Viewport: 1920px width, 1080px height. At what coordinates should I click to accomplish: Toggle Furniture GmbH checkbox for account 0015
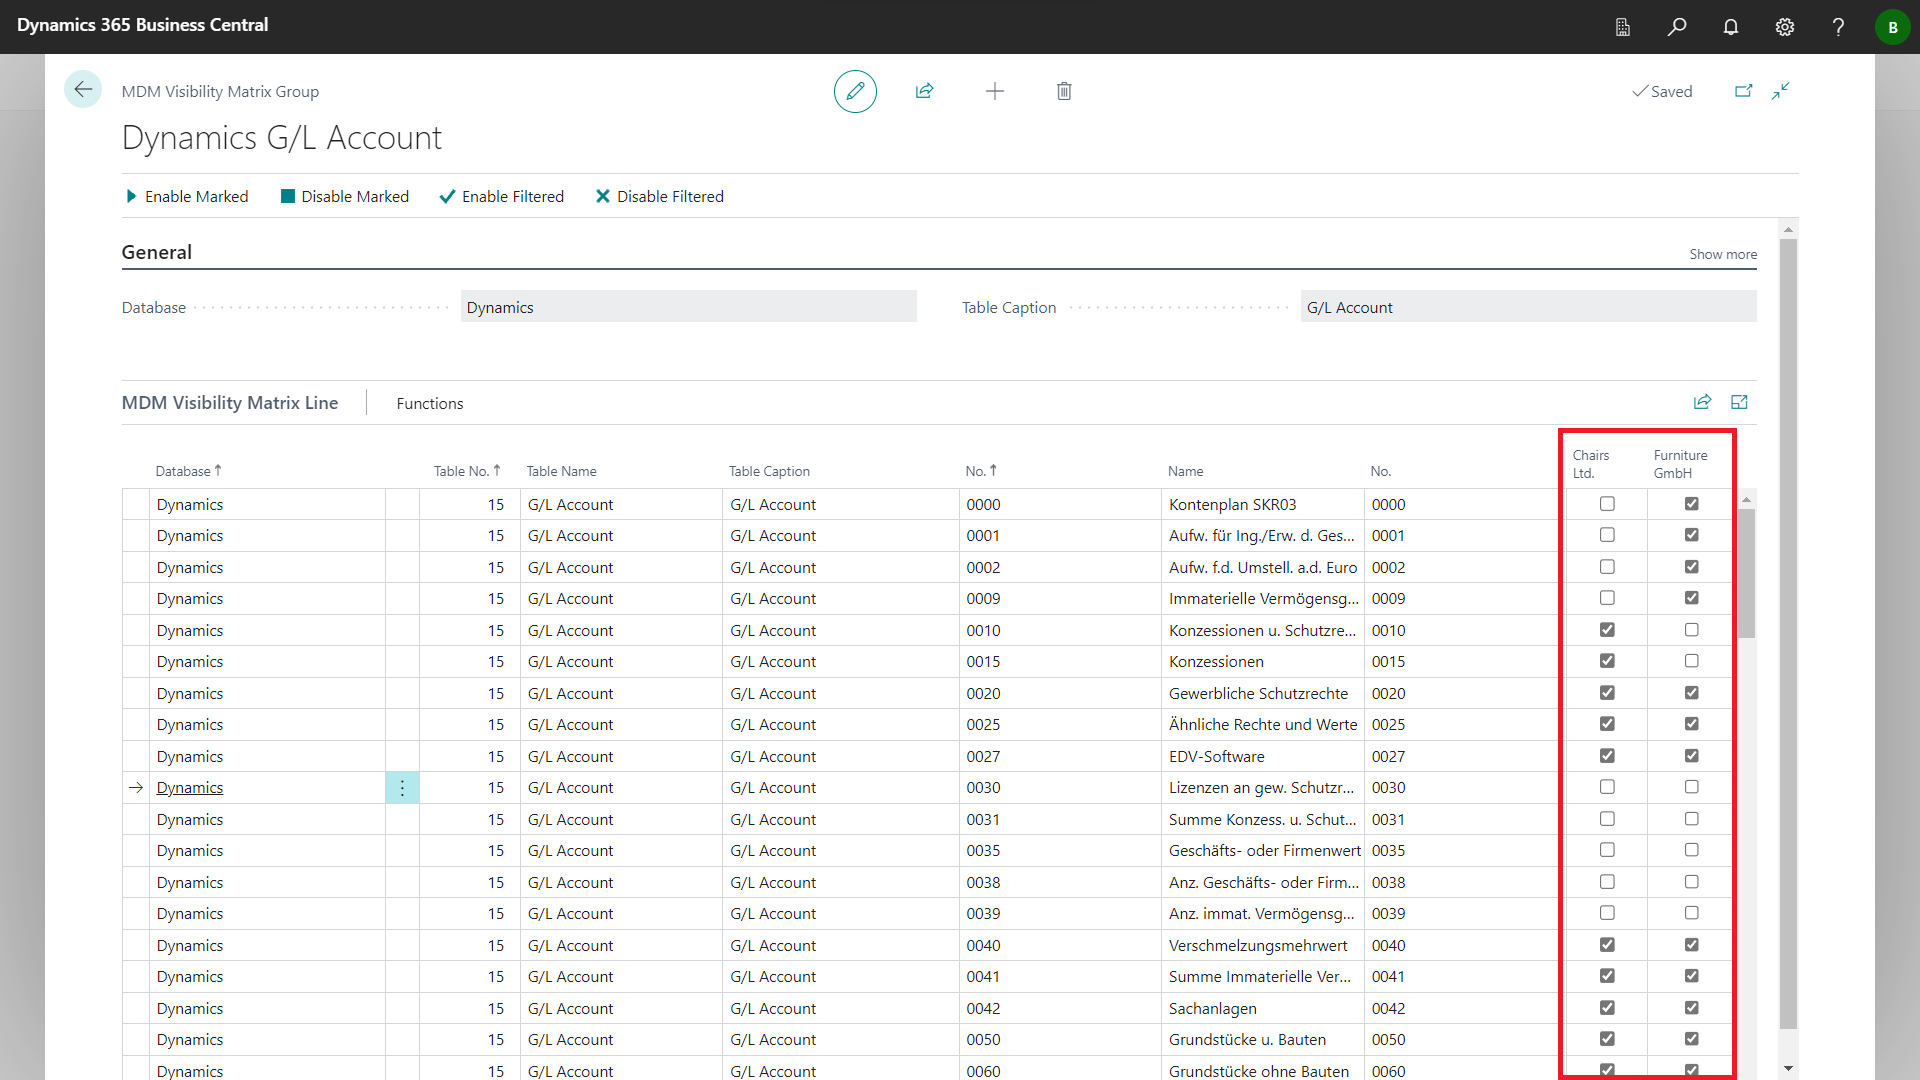1691,661
